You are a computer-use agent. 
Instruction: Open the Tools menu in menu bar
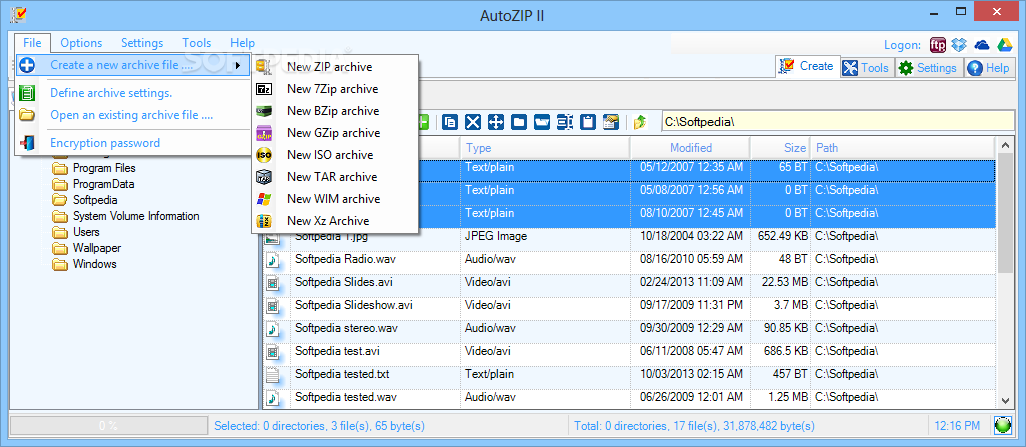coord(197,43)
